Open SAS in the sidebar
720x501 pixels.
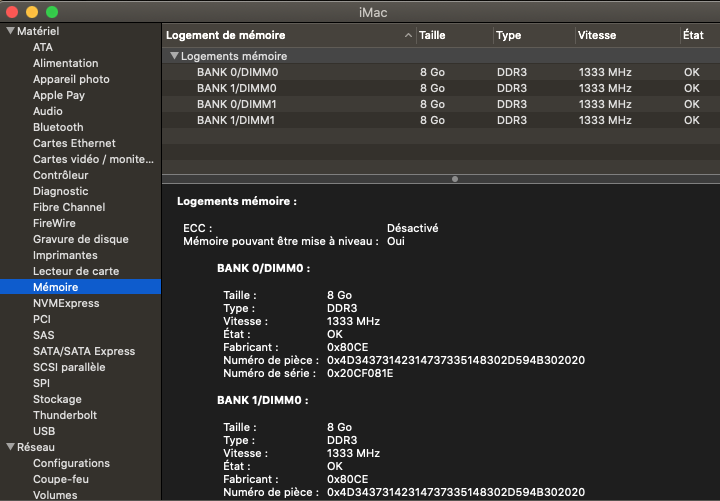[x=44, y=335]
